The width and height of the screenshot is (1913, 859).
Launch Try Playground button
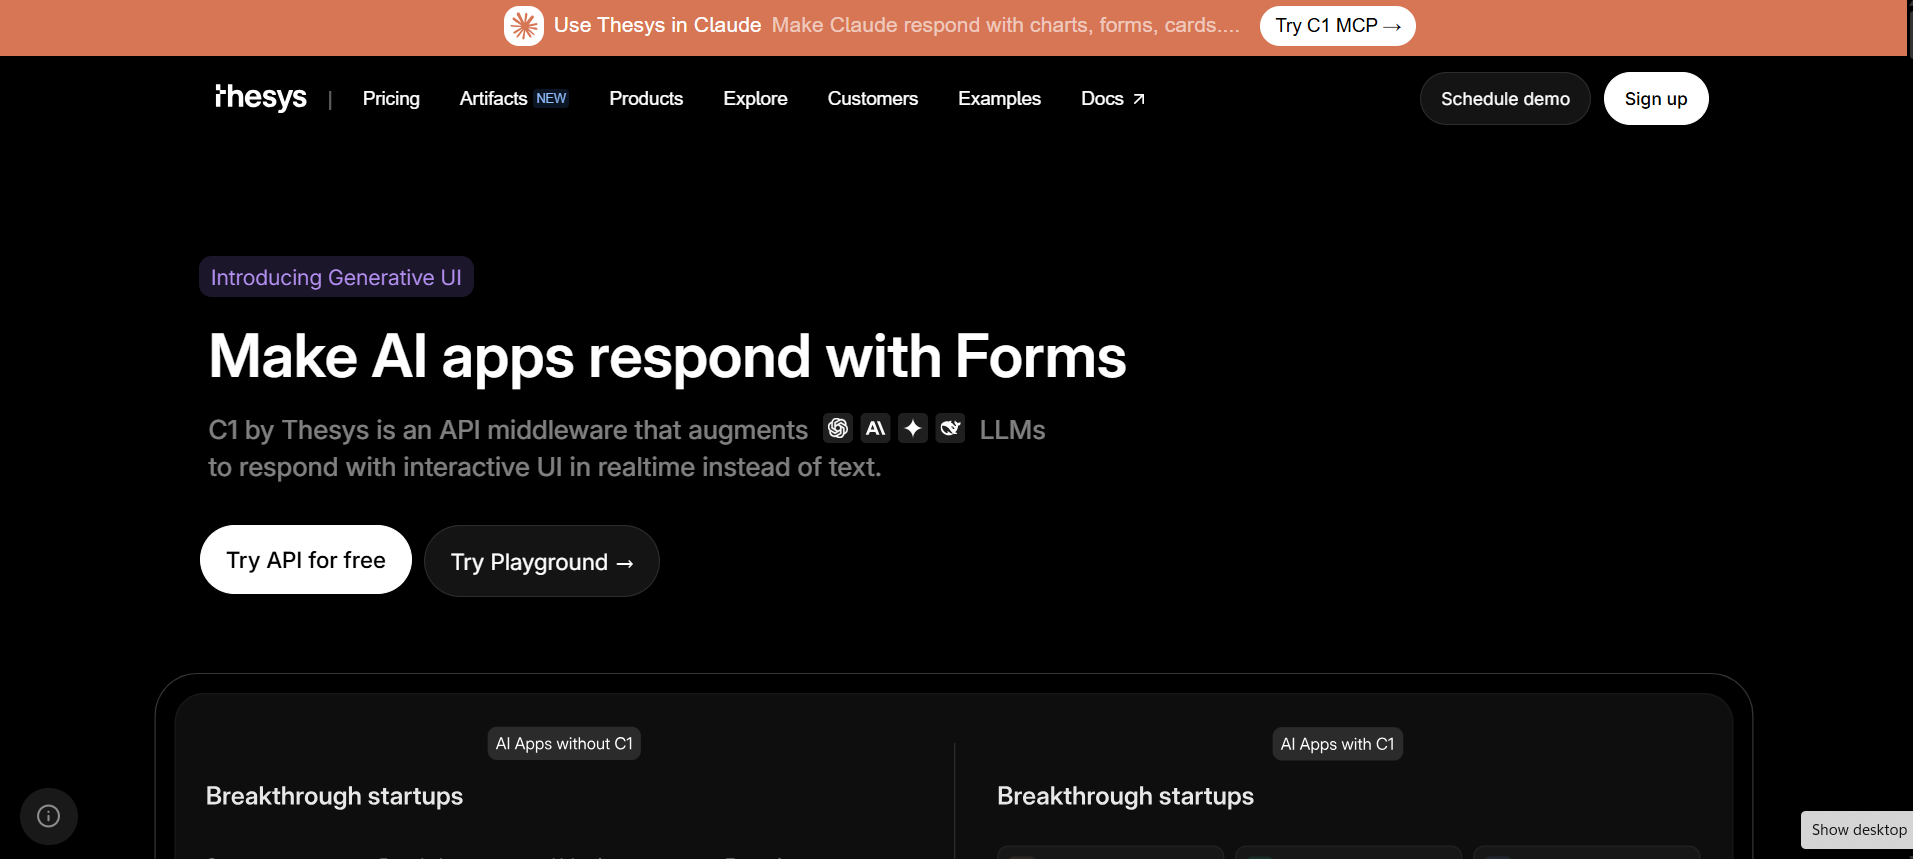tap(541, 561)
